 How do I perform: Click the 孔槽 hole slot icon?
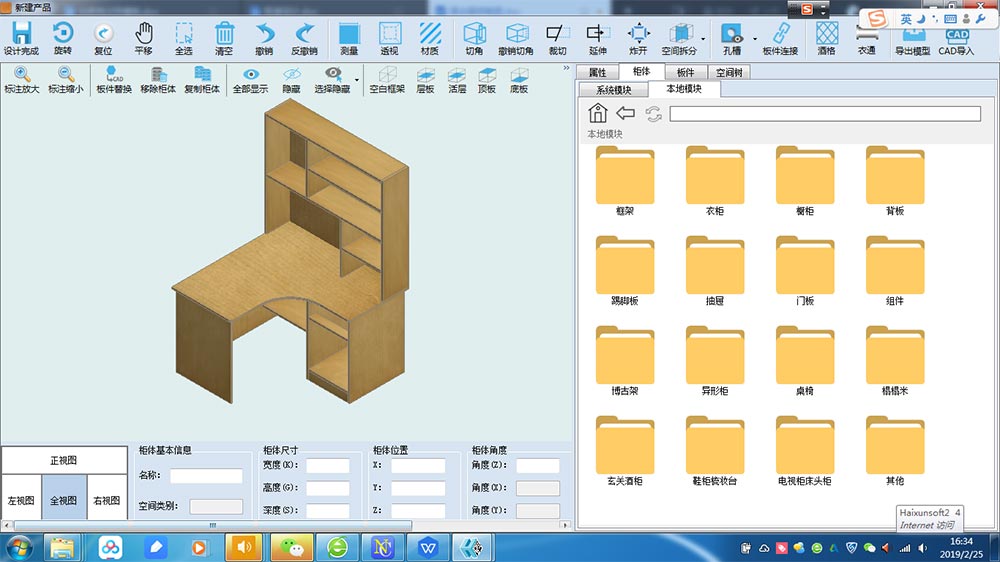(732, 33)
